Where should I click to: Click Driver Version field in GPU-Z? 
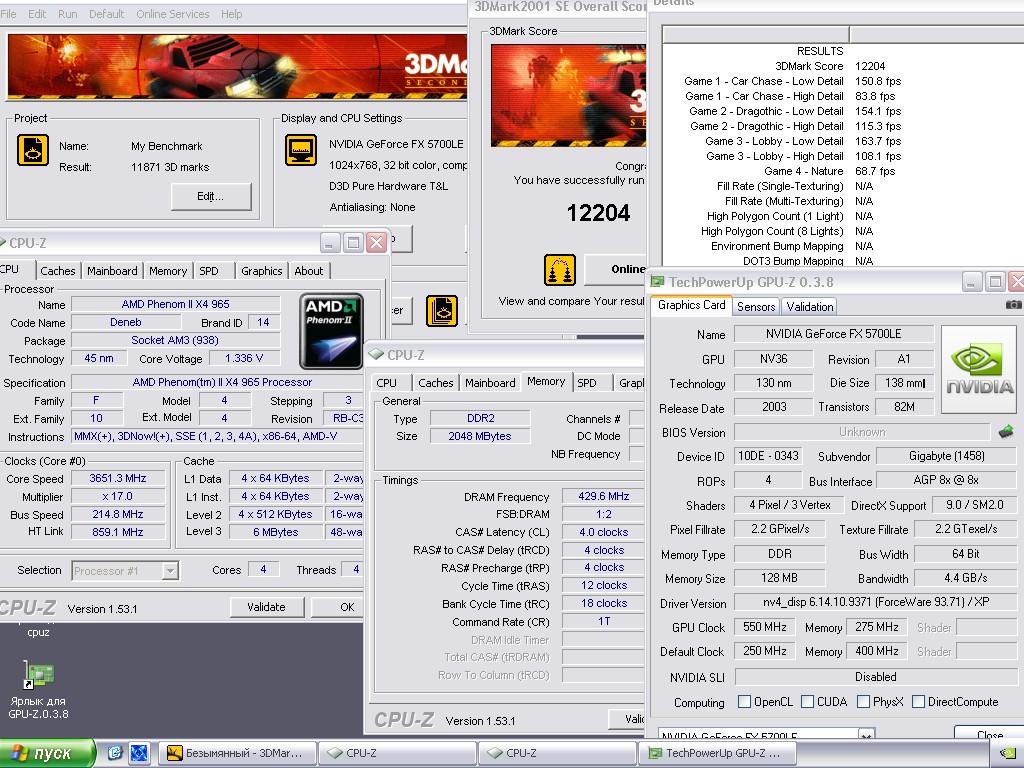pyautogui.click(x=876, y=602)
